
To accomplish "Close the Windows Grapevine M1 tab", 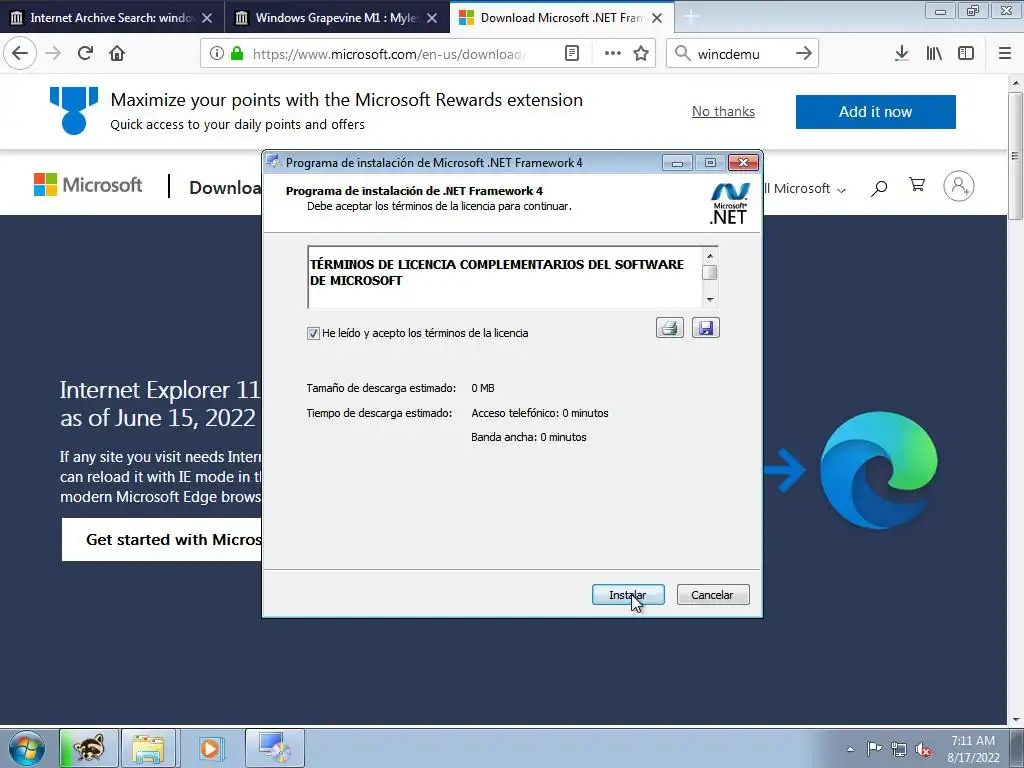I will 432,18.
